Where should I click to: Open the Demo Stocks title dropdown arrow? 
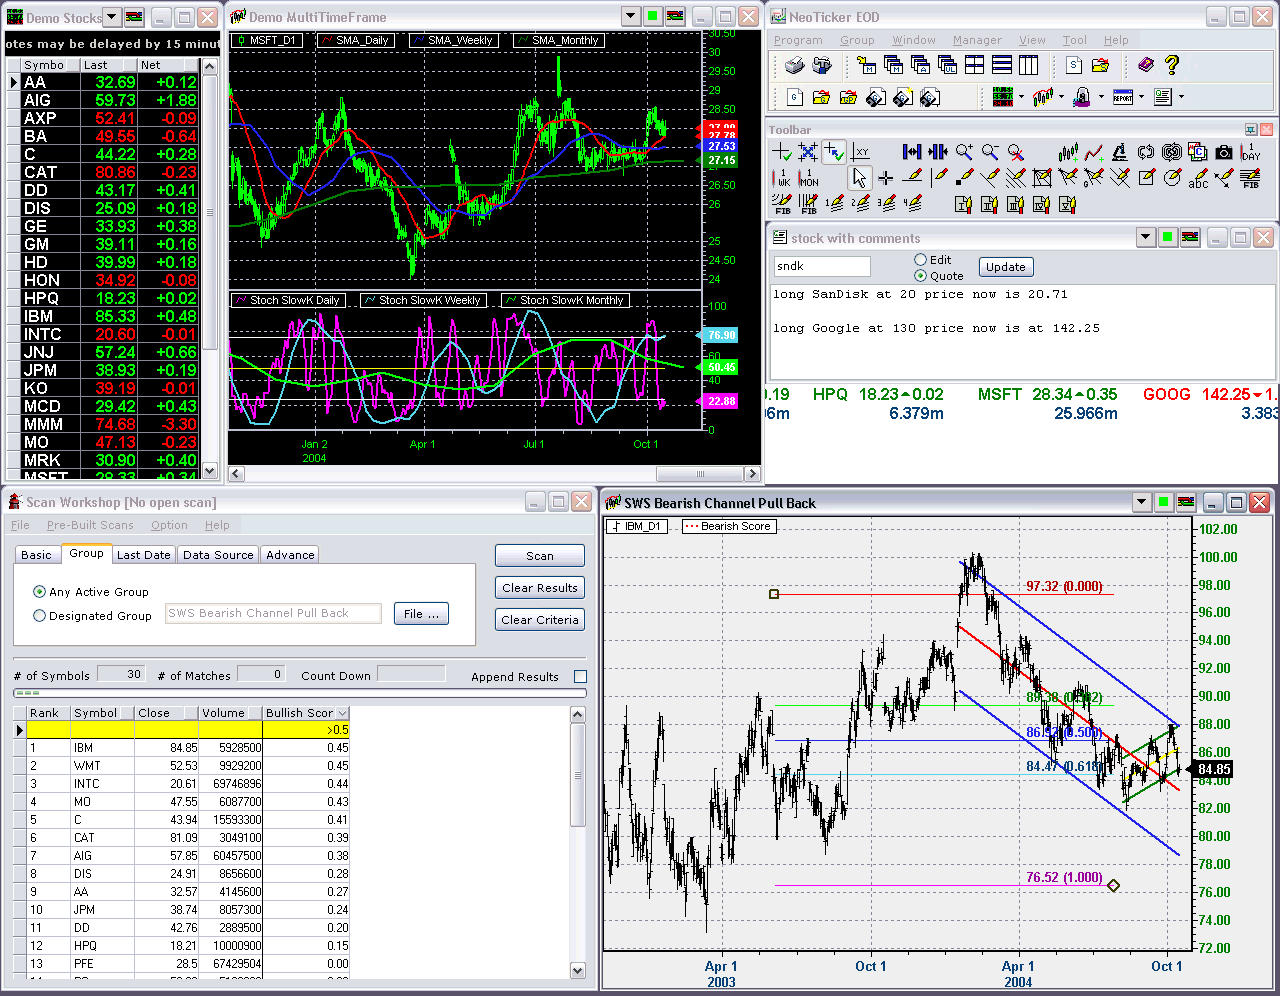pos(111,17)
